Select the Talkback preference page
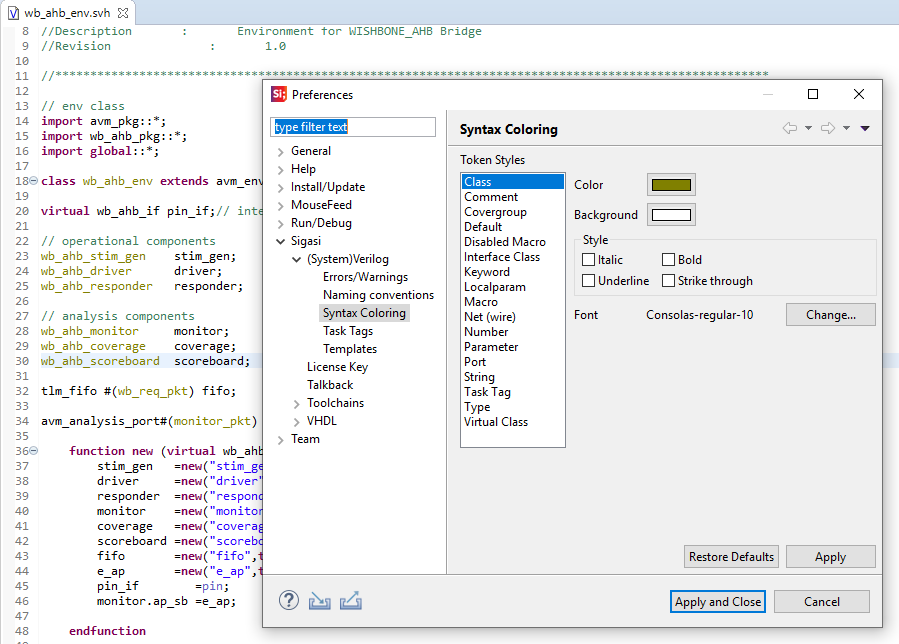Image resolution: width=899 pixels, height=644 pixels. 330,385
